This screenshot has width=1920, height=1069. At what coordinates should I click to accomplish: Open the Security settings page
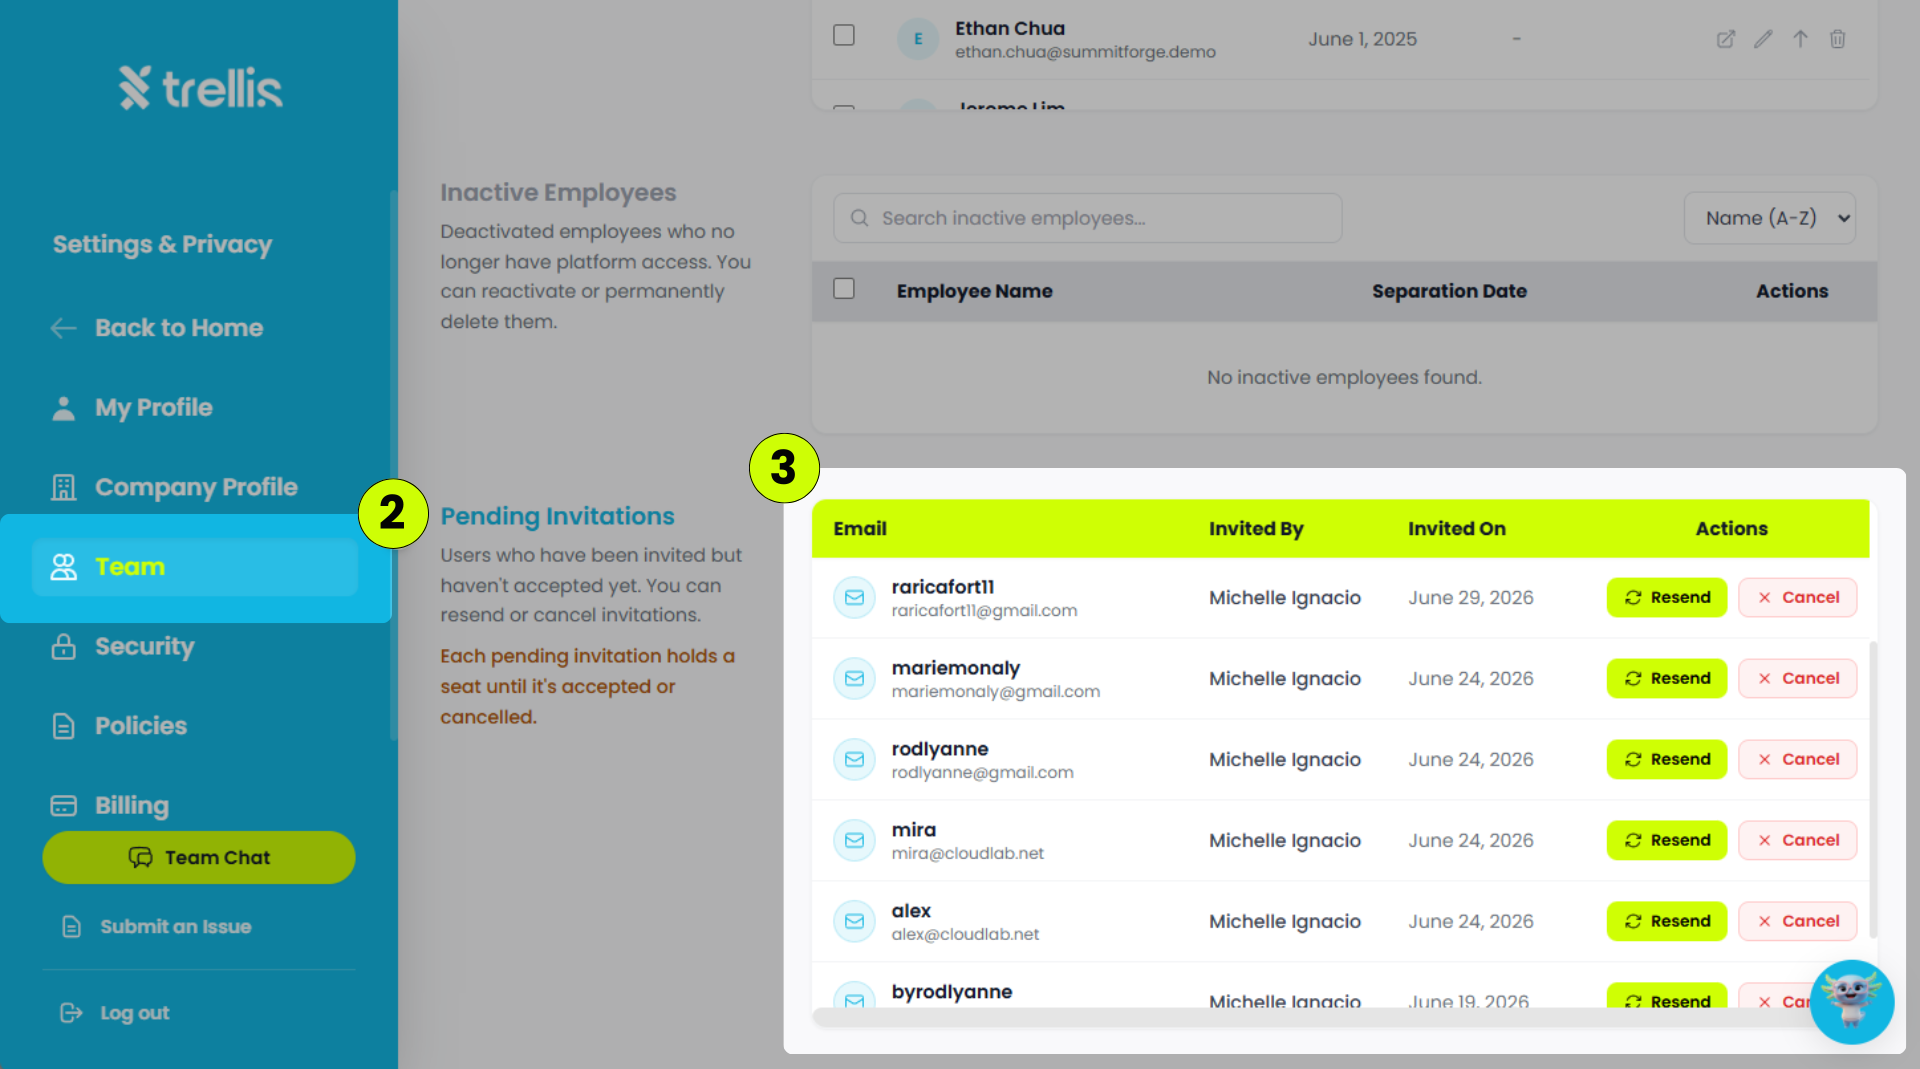point(122,646)
